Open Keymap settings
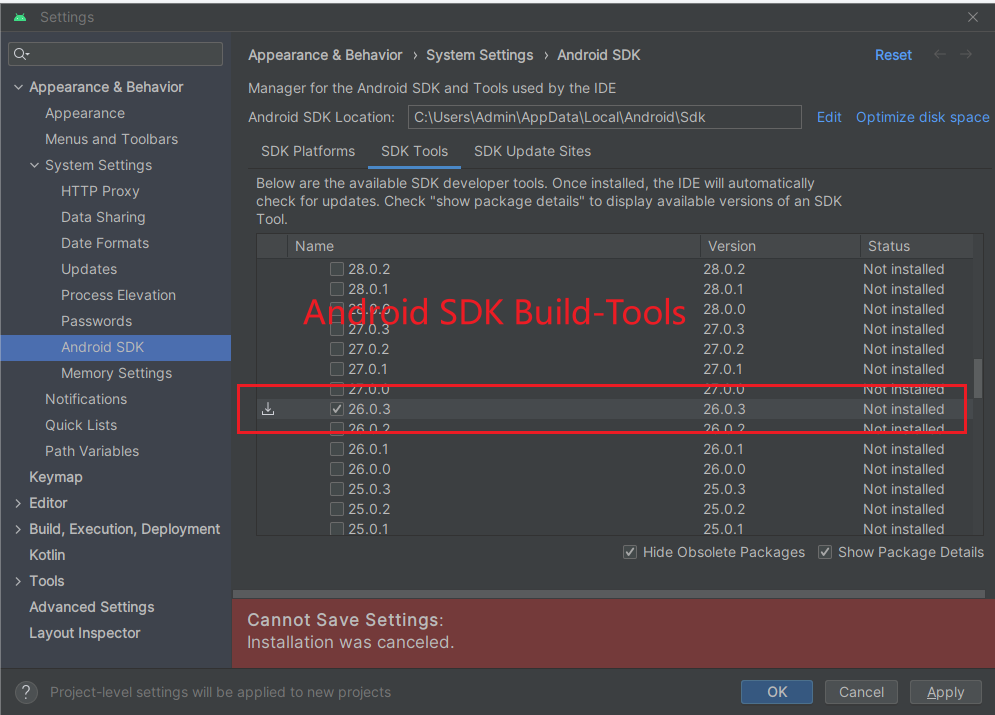 tap(56, 477)
